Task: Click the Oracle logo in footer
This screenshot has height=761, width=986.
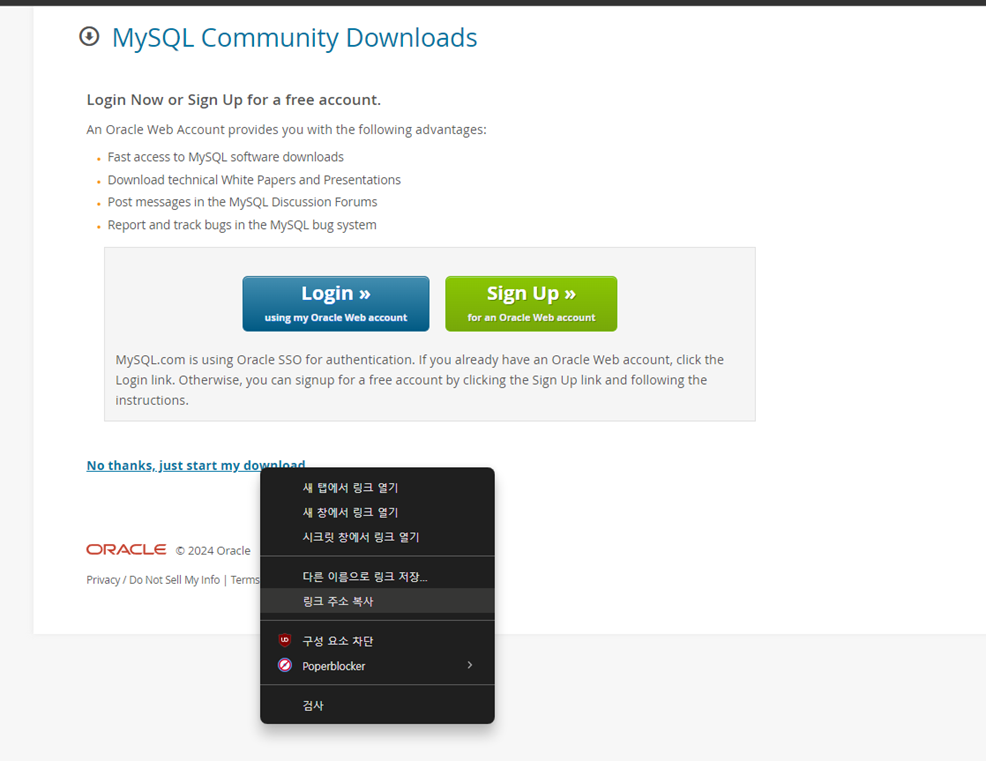Action: pyautogui.click(x=126, y=550)
